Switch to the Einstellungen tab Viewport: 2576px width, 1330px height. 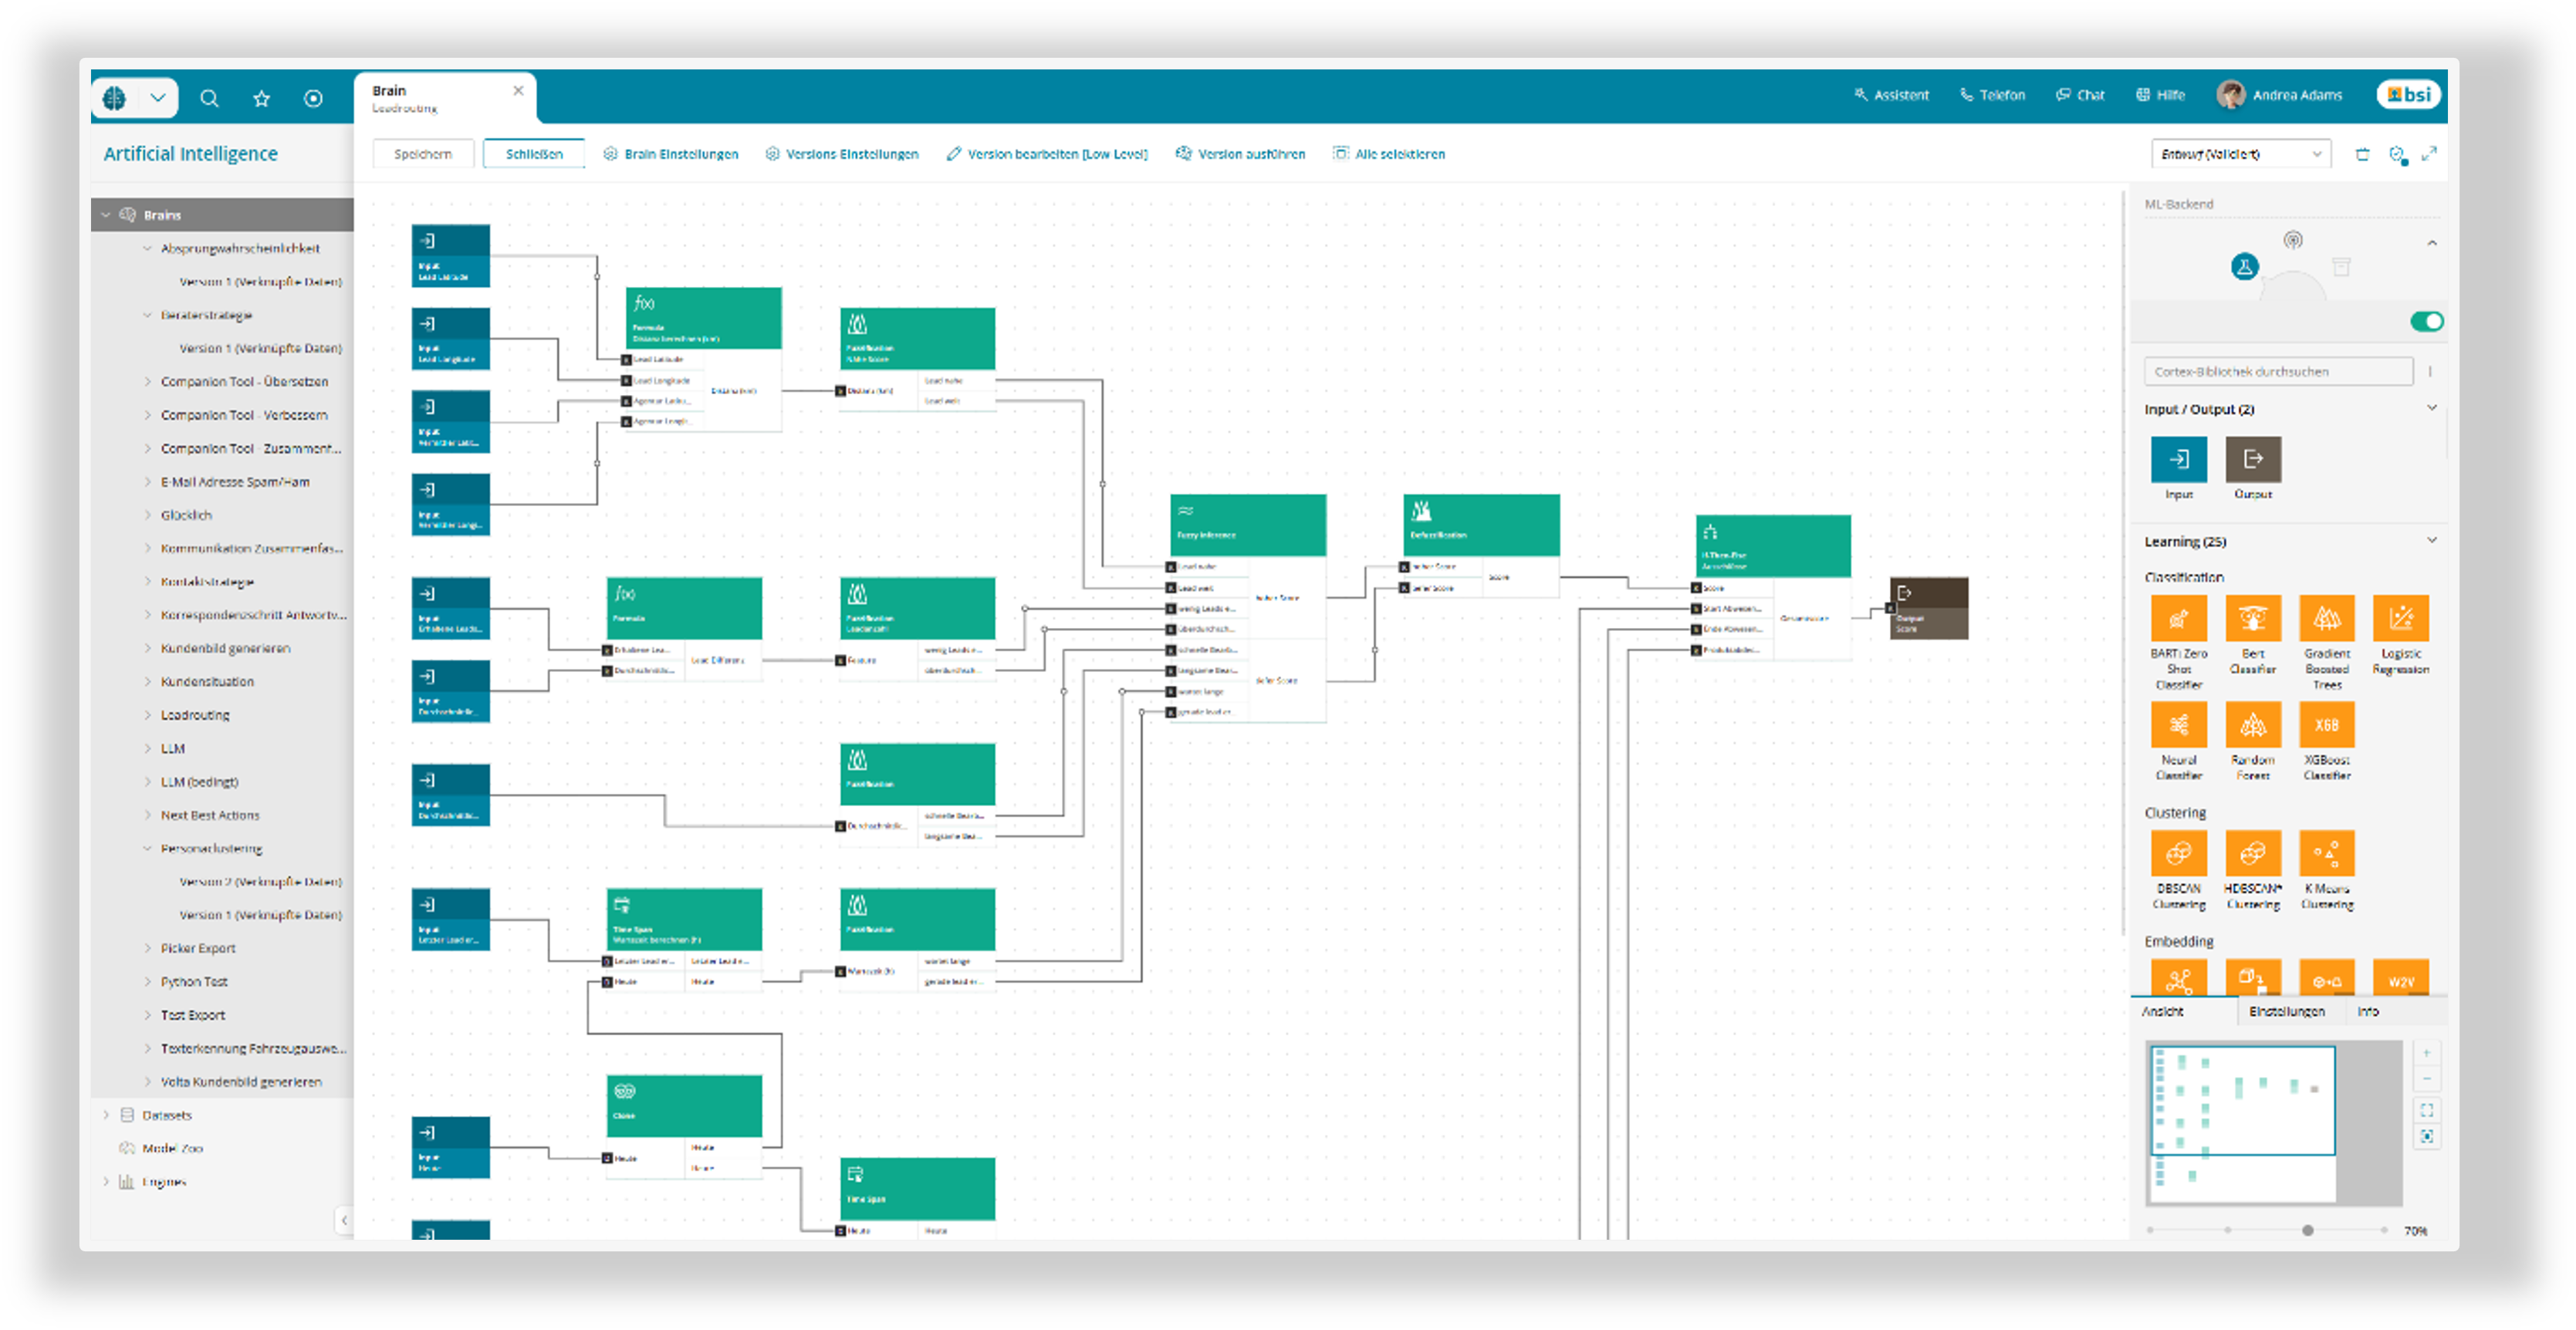click(2286, 1011)
